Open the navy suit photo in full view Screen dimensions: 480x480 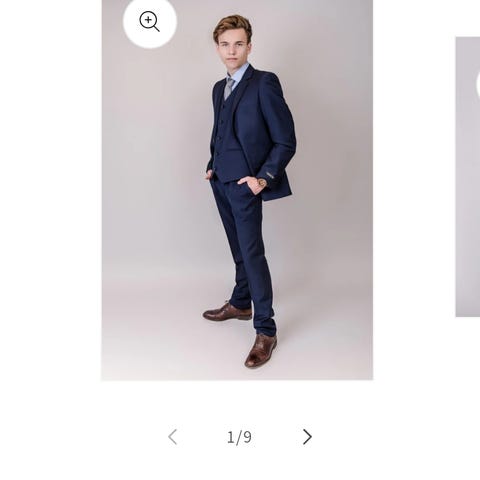[237, 190]
